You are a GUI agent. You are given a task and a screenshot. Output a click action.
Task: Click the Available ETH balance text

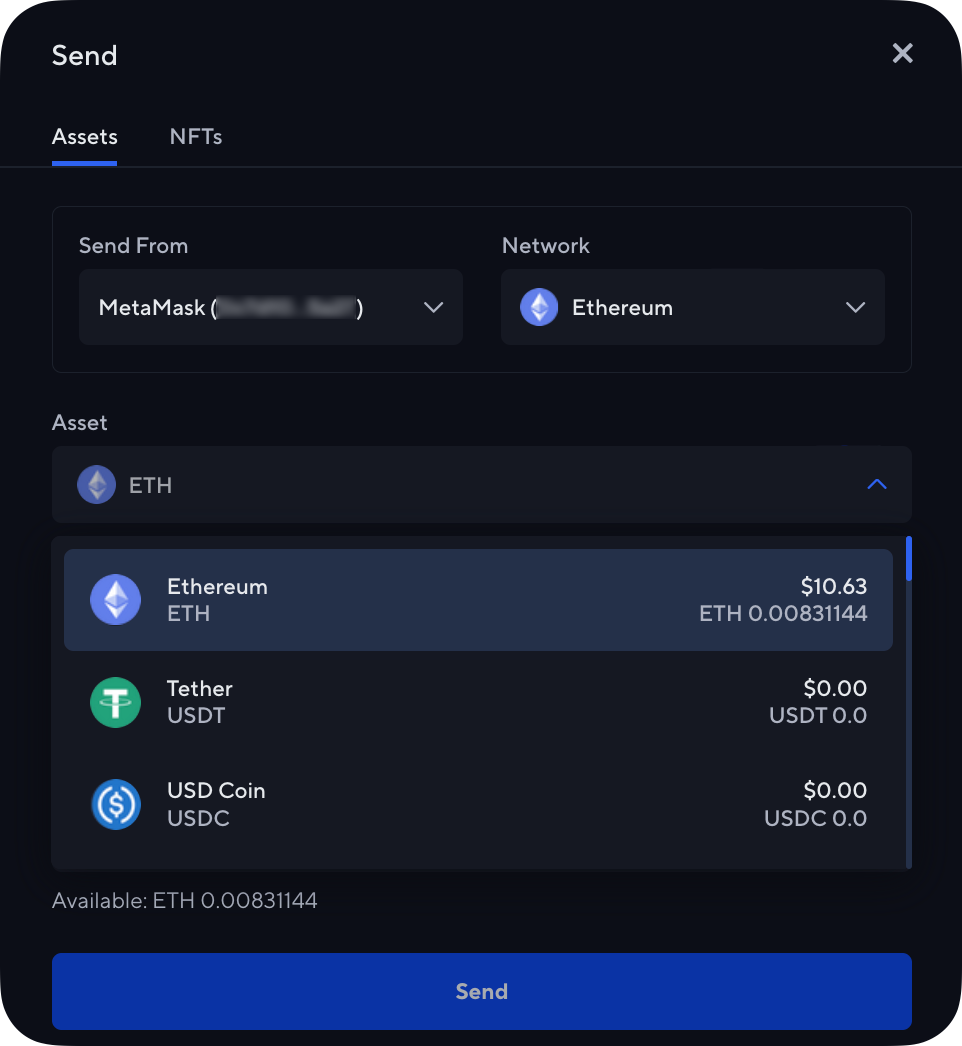(x=185, y=900)
